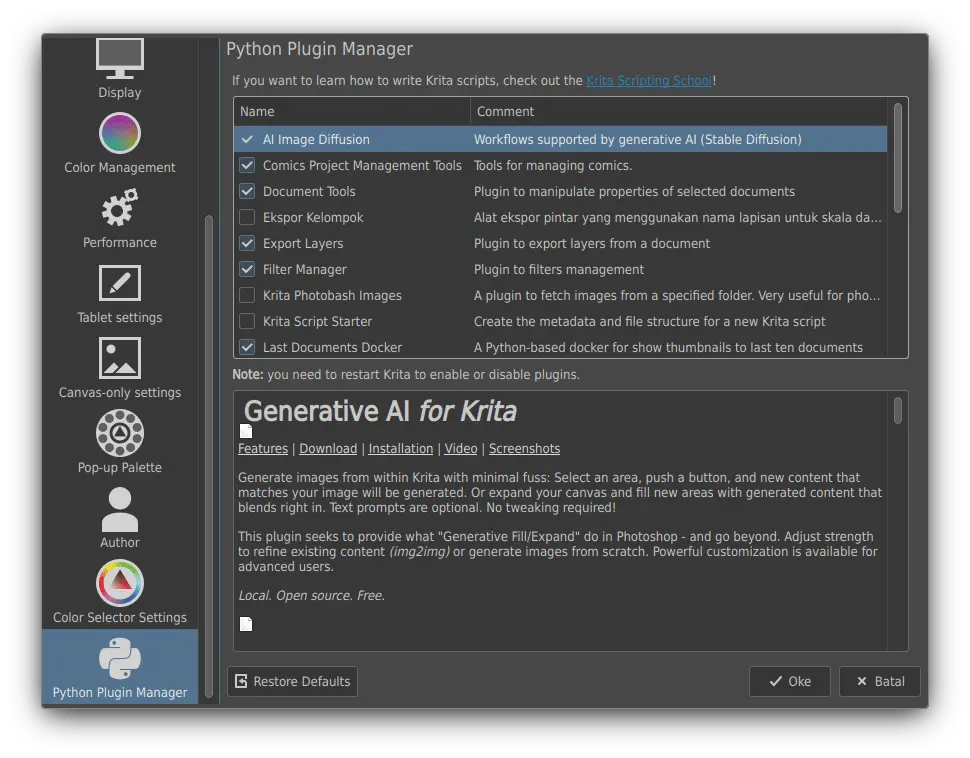The image size is (970, 758).
Task: Enable the Krita Photobash Images plugin
Action: click(247, 295)
